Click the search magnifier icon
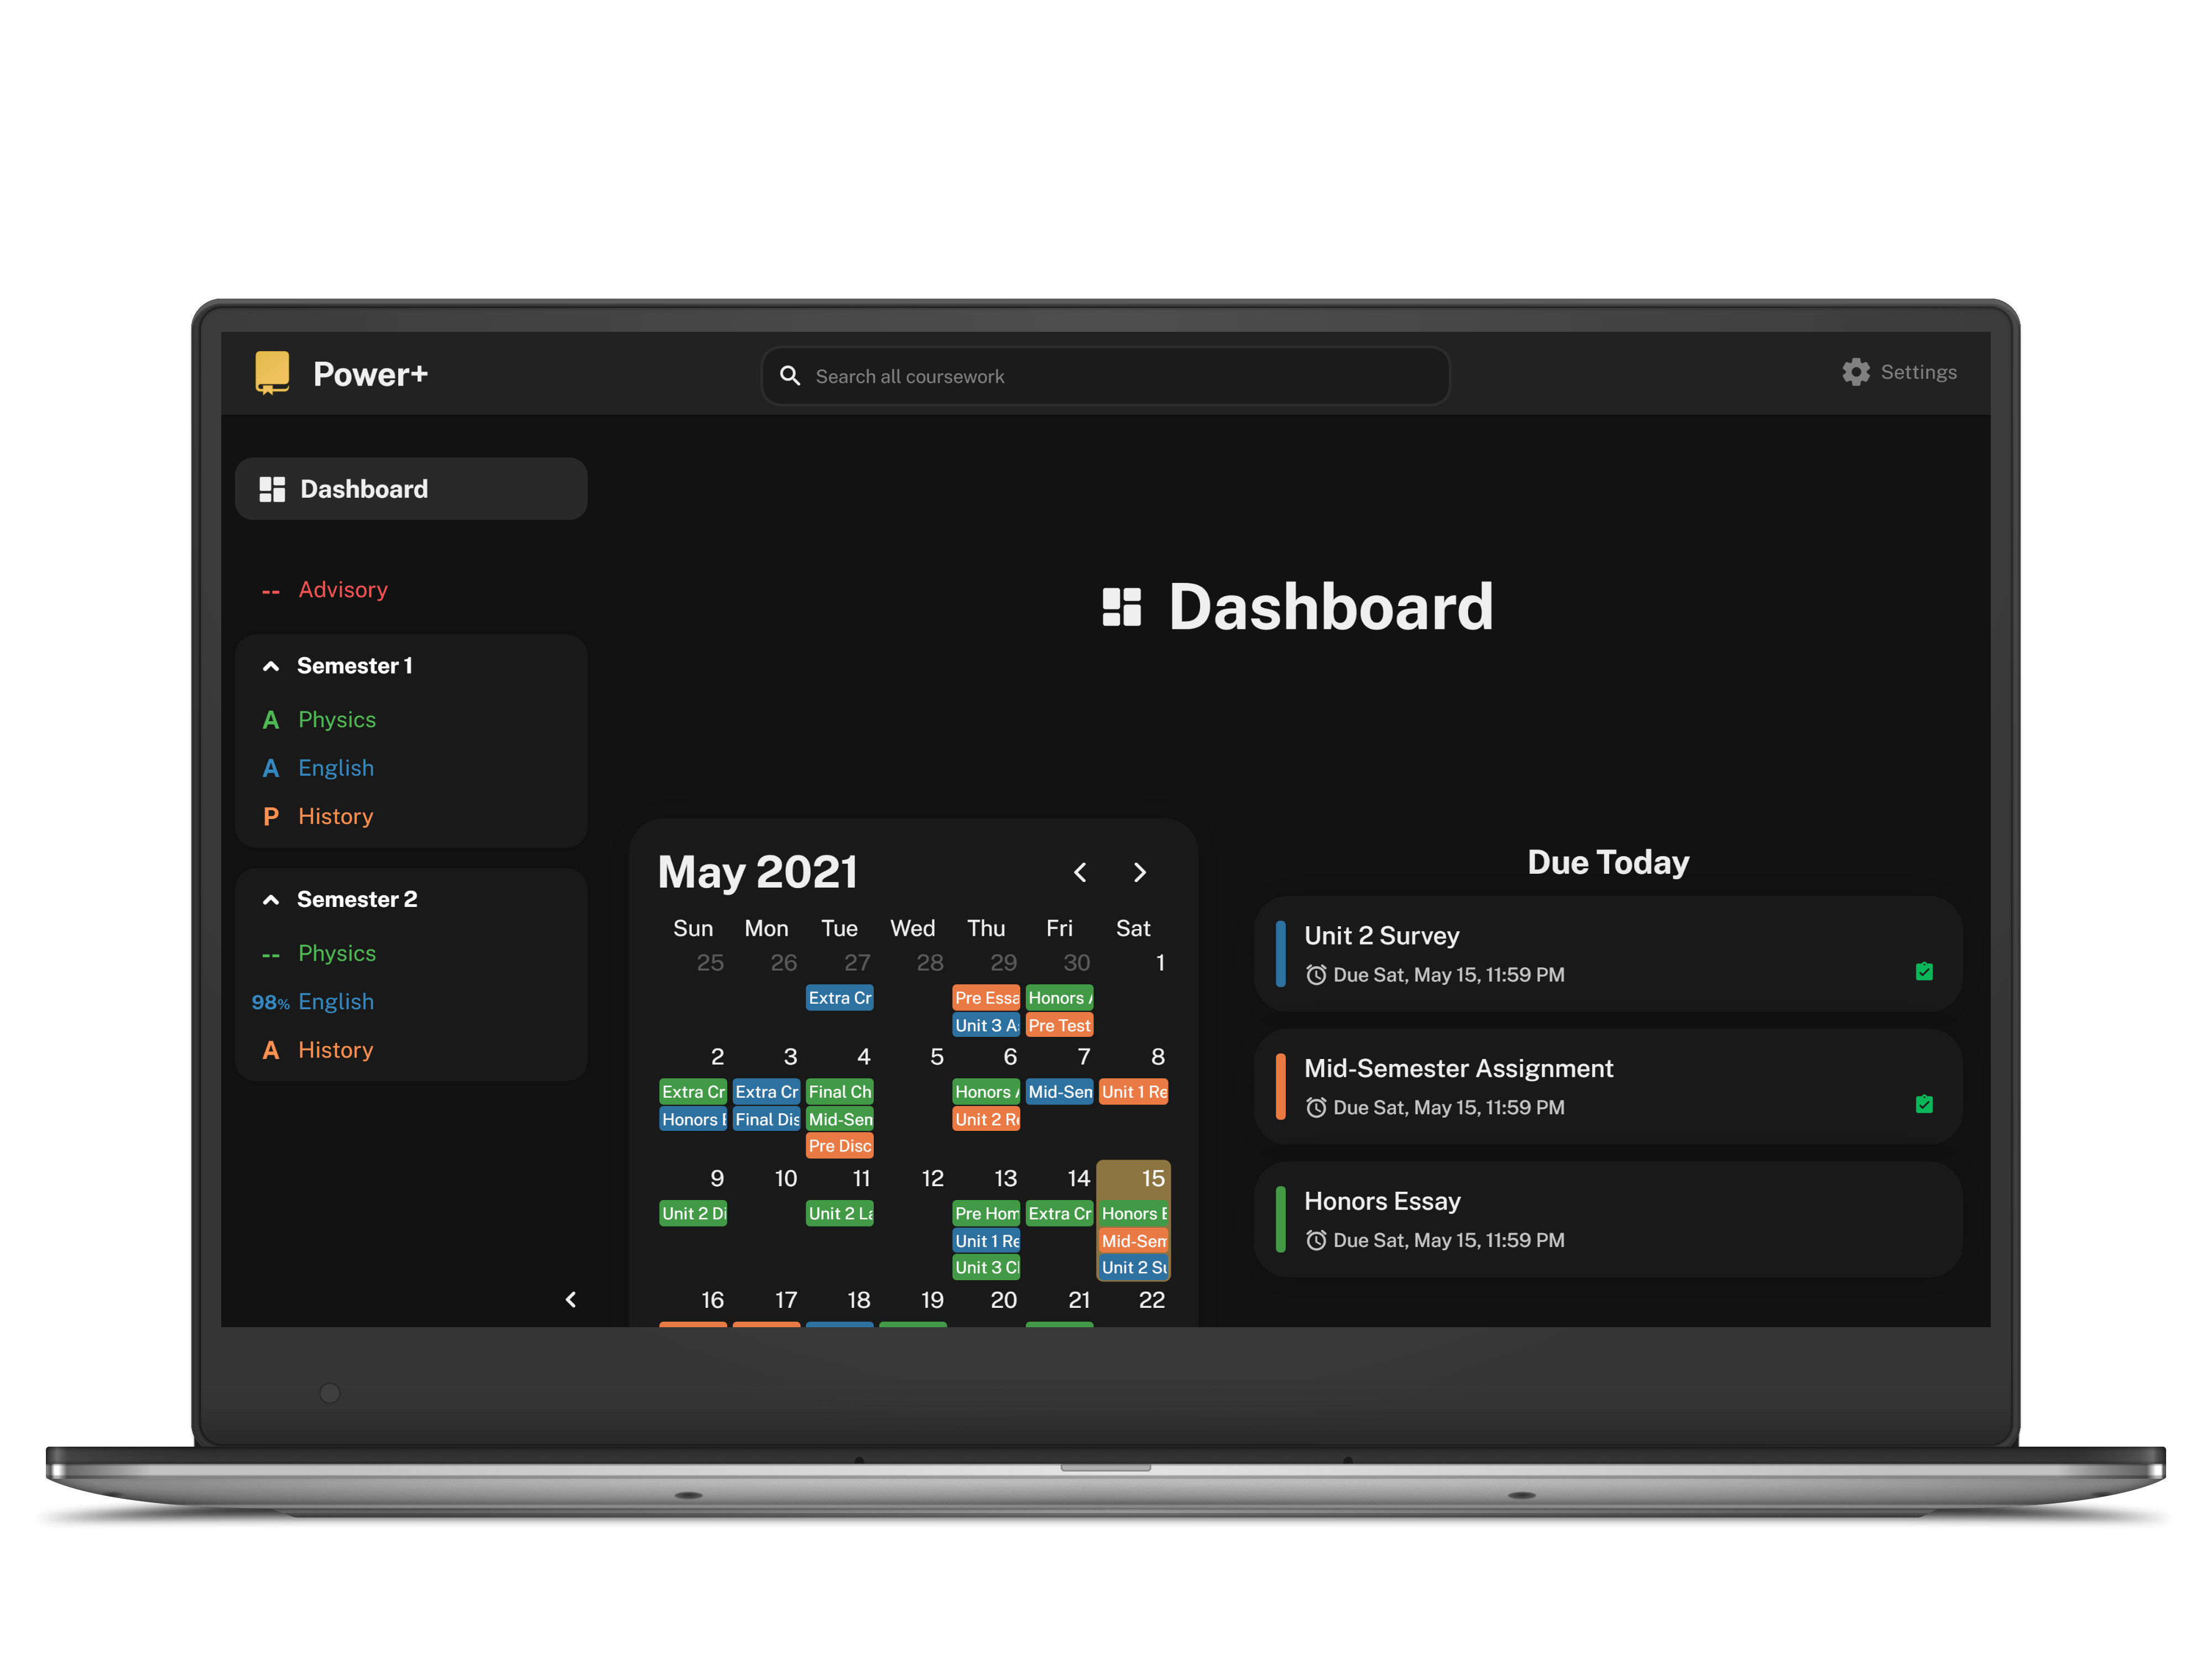This screenshot has width=2212, height=1659. (790, 376)
